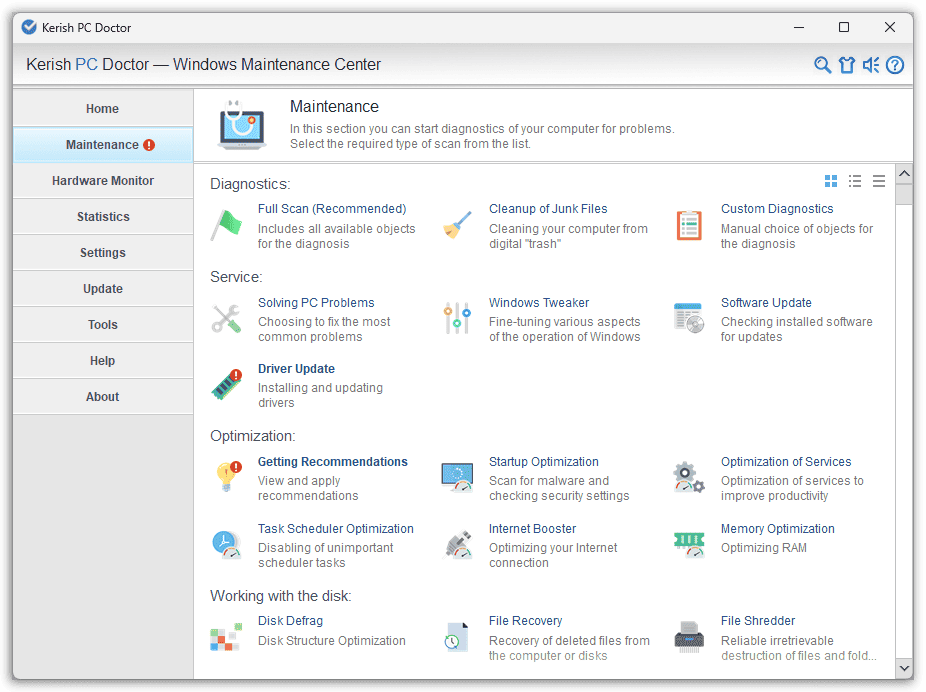Open the Update section
926x692 pixels.
(x=103, y=289)
